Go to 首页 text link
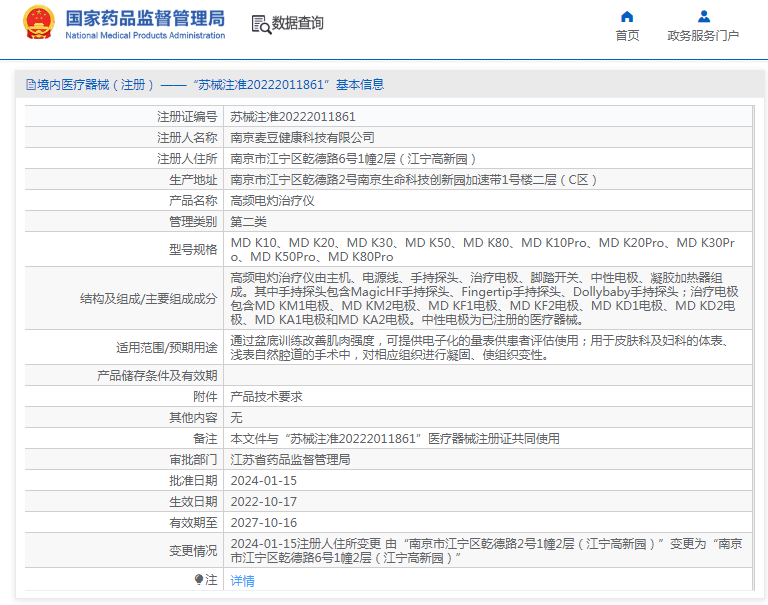 coord(627,36)
